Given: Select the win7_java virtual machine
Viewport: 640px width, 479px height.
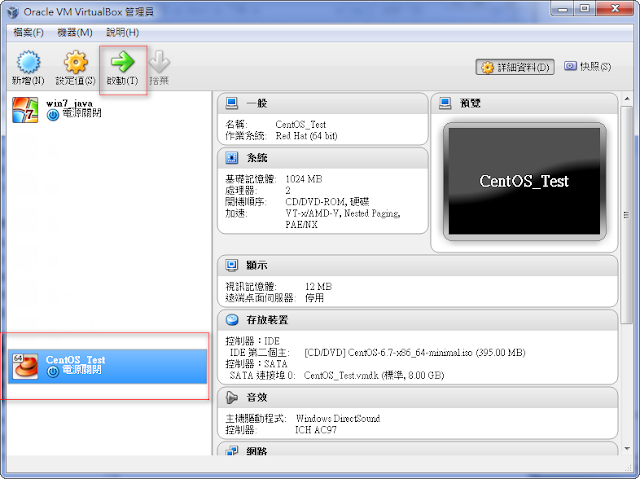Looking at the screenshot, I should [x=108, y=110].
